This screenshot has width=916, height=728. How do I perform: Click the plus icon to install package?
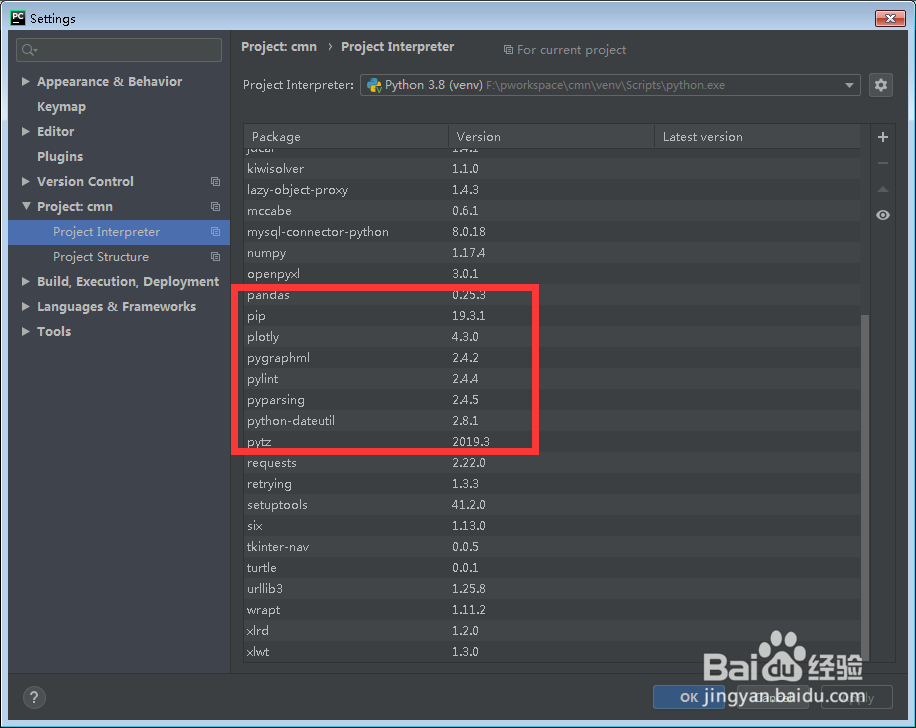pos(883,137)
